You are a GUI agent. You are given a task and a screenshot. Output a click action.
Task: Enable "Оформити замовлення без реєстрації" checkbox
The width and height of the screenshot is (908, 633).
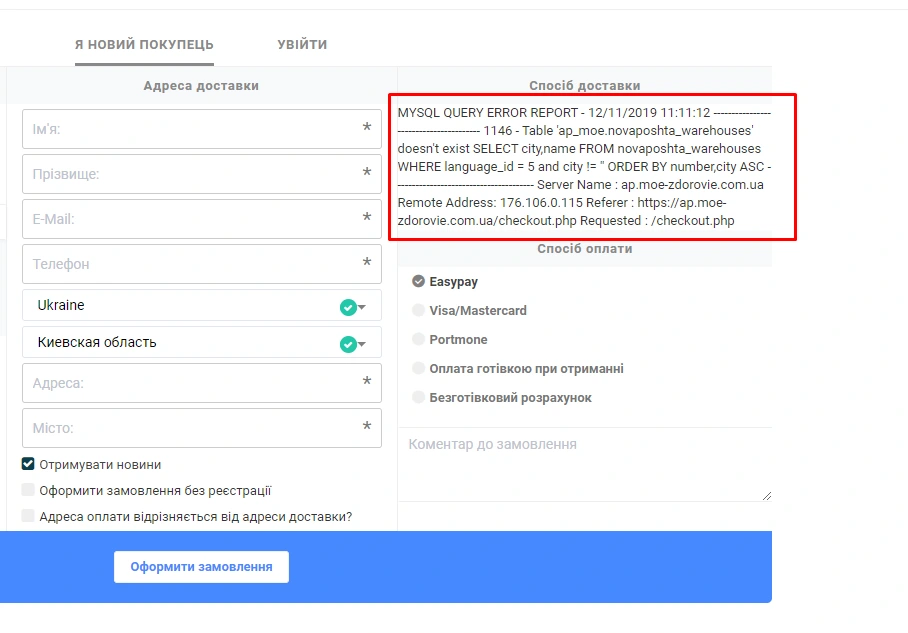(29, 490)
